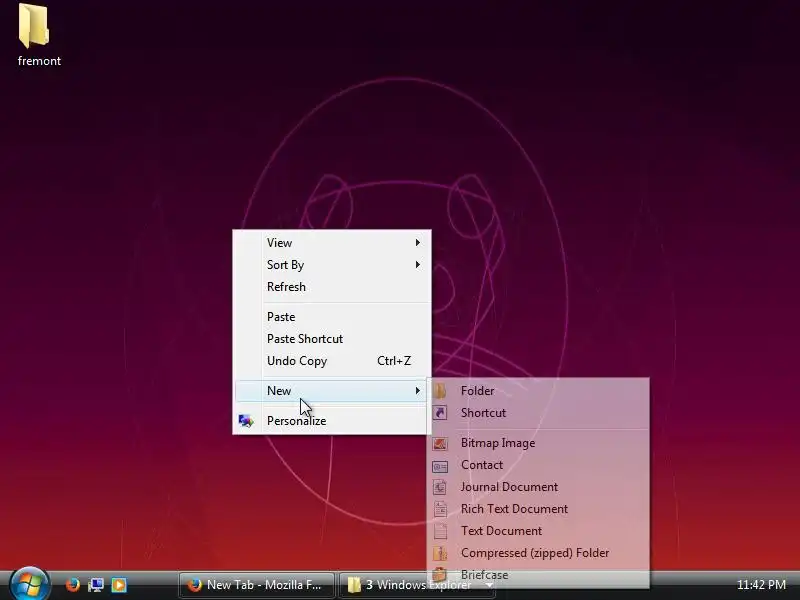The height and width of the screenshot is (600, 800).
Task: Create a new Folder from submenu
Action: (539, 391)
